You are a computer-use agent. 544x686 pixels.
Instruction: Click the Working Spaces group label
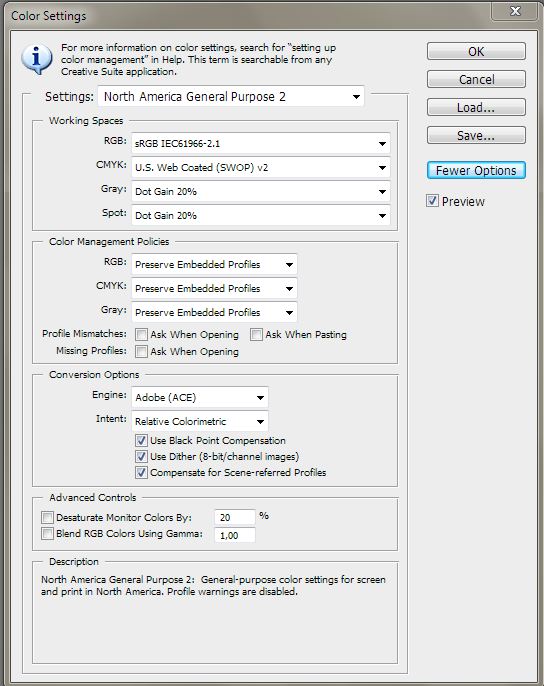pyautogui.click(x=86, y=121)
